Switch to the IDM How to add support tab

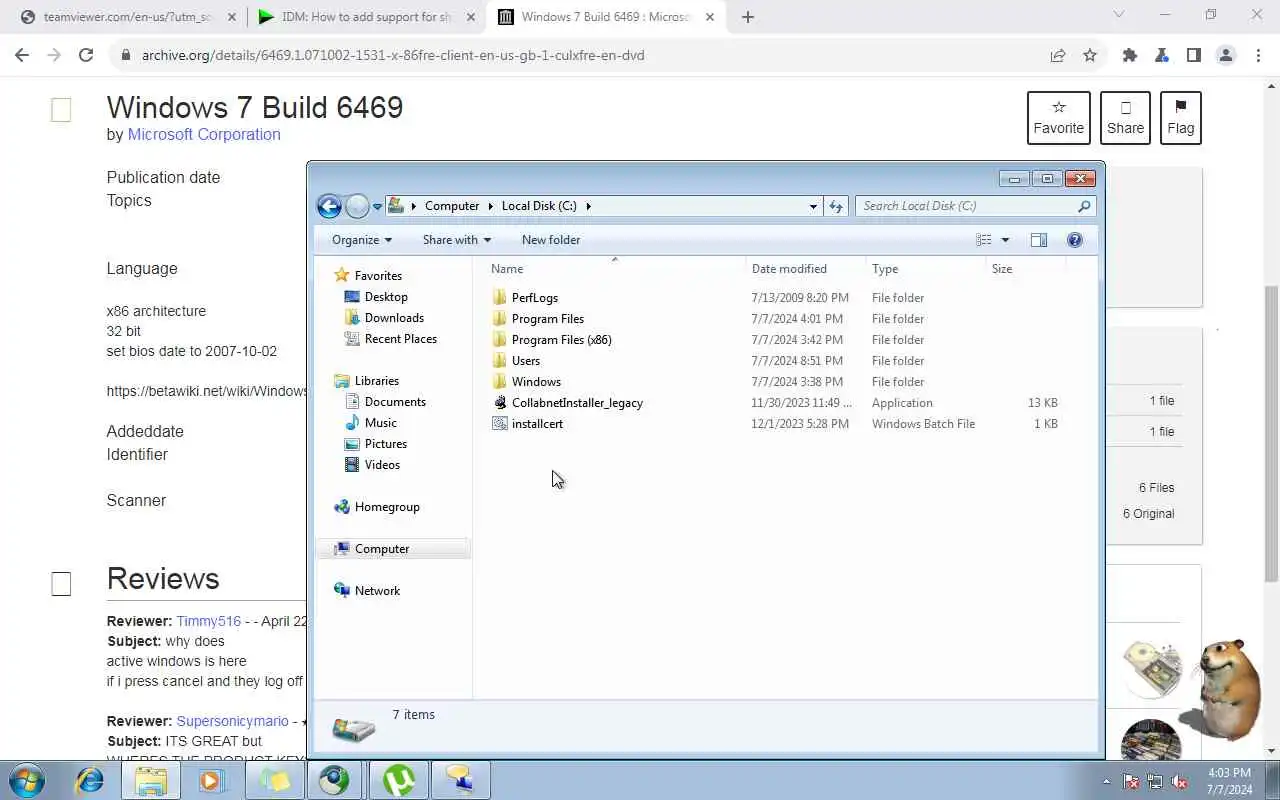366,17
